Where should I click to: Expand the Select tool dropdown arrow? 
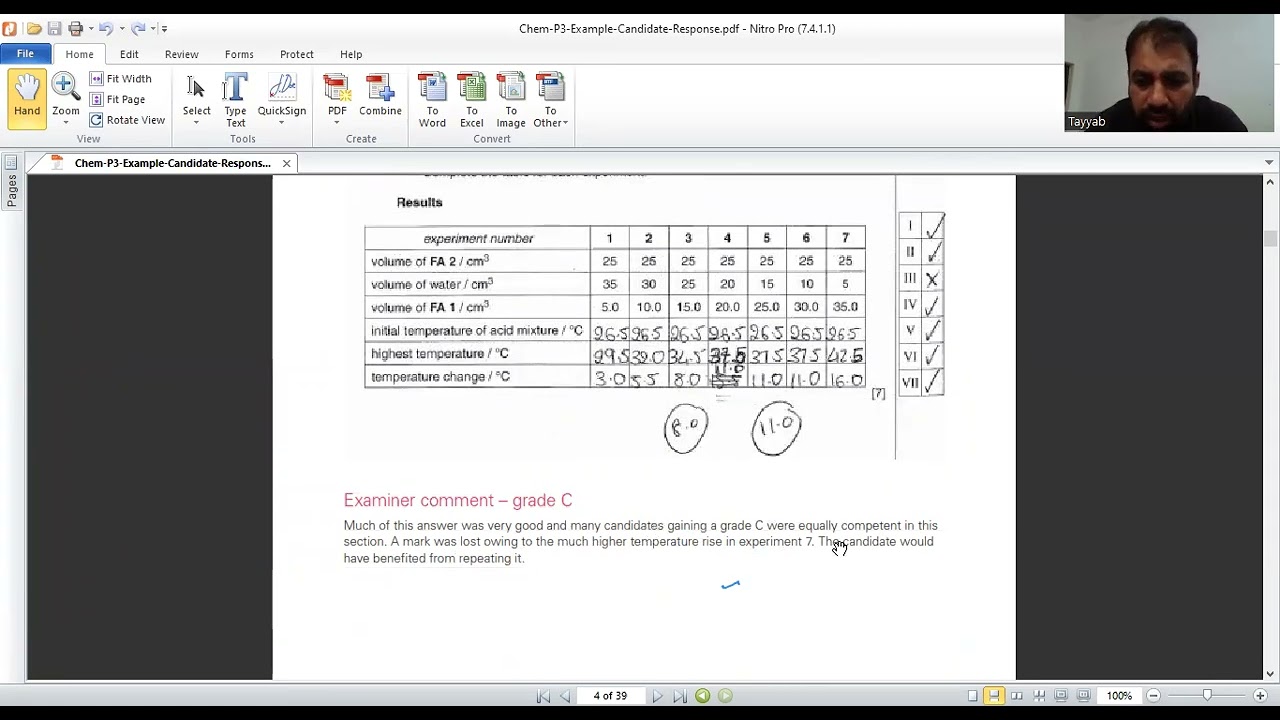point(196,123)
